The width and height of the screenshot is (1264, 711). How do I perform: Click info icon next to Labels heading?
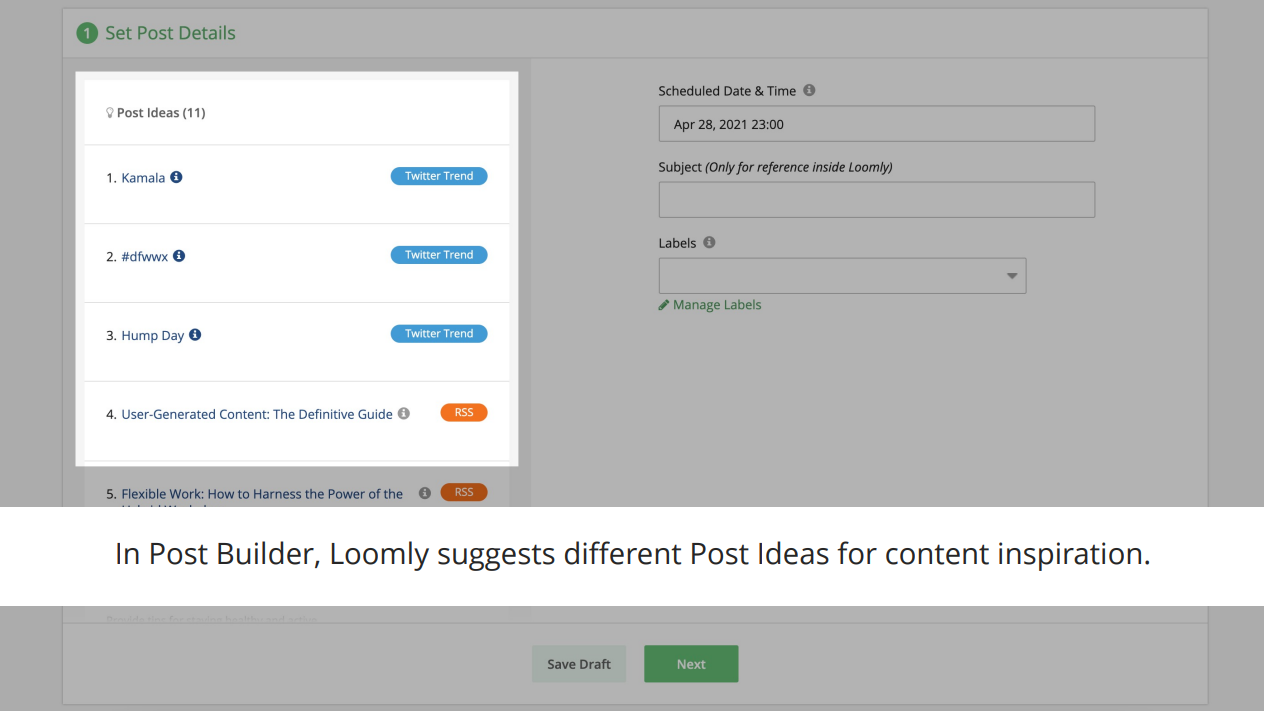coord(709,242)
